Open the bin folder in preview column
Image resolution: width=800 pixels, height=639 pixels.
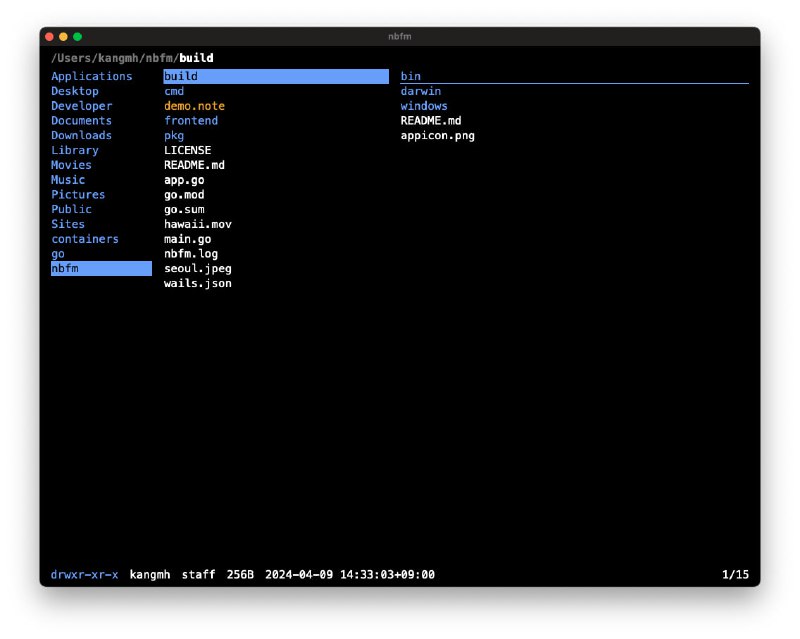411,76
